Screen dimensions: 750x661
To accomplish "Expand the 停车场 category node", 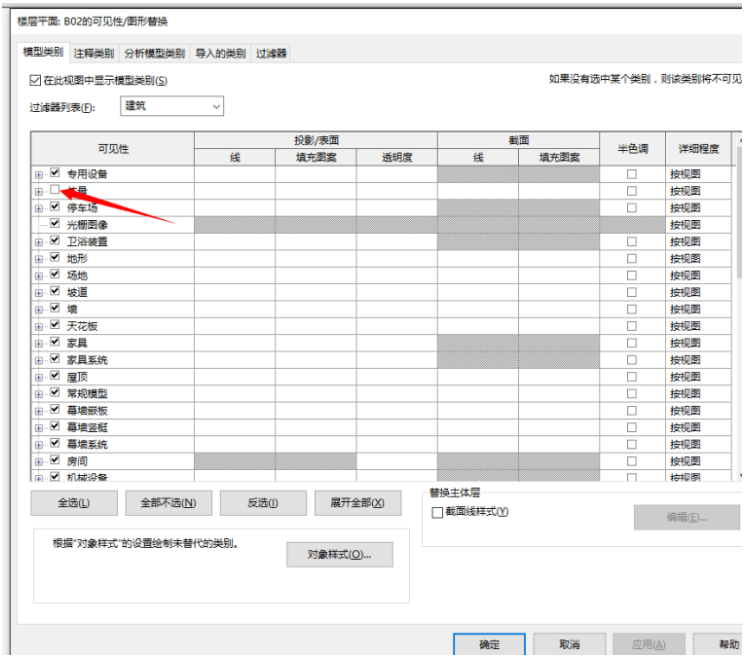I will 39,209.
